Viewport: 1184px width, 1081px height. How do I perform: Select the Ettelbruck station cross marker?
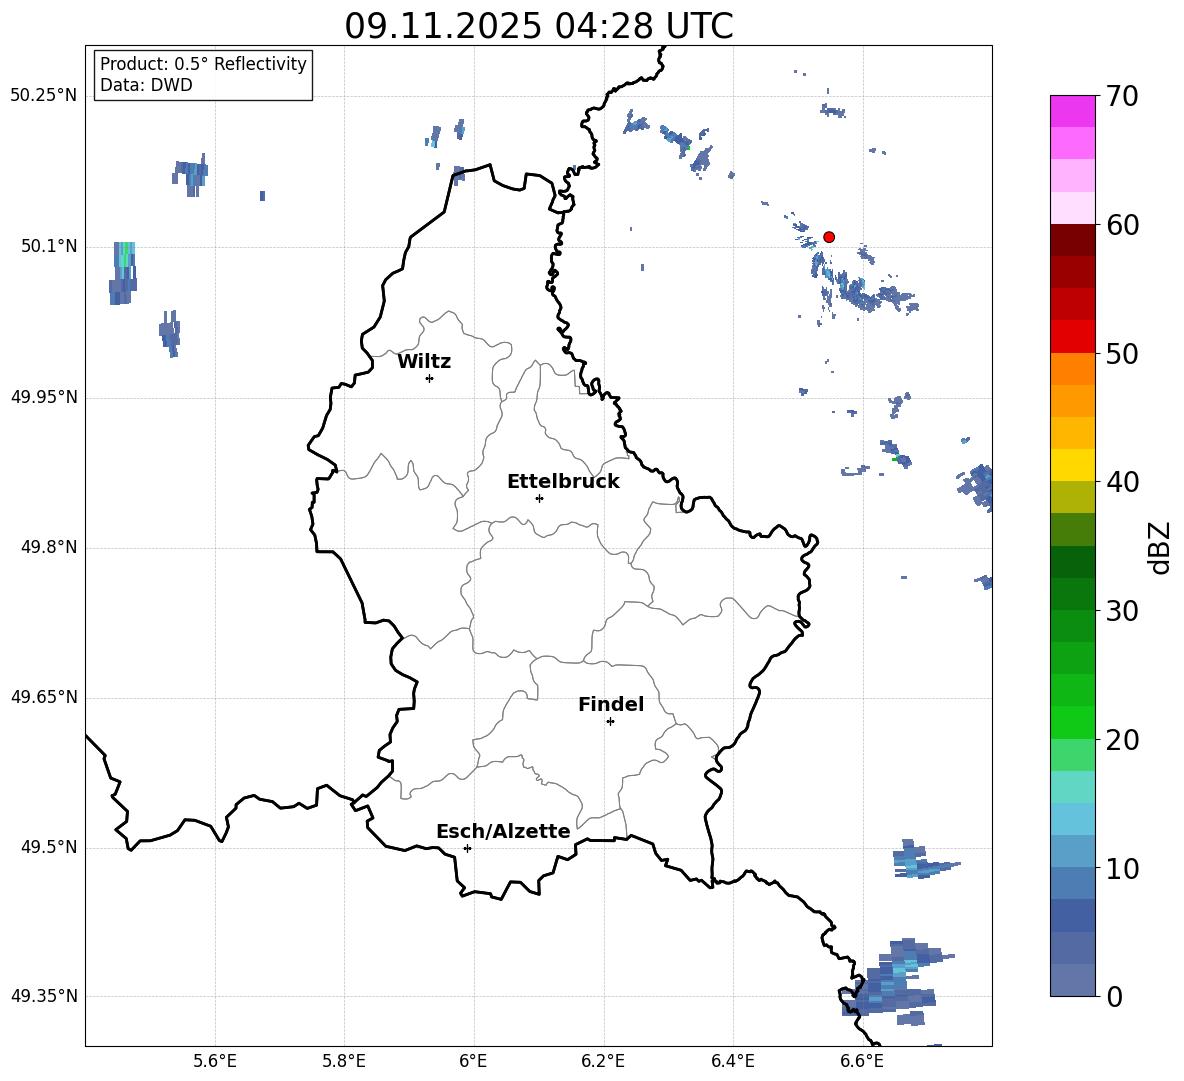pyautogui.click(x=539, y=498)
